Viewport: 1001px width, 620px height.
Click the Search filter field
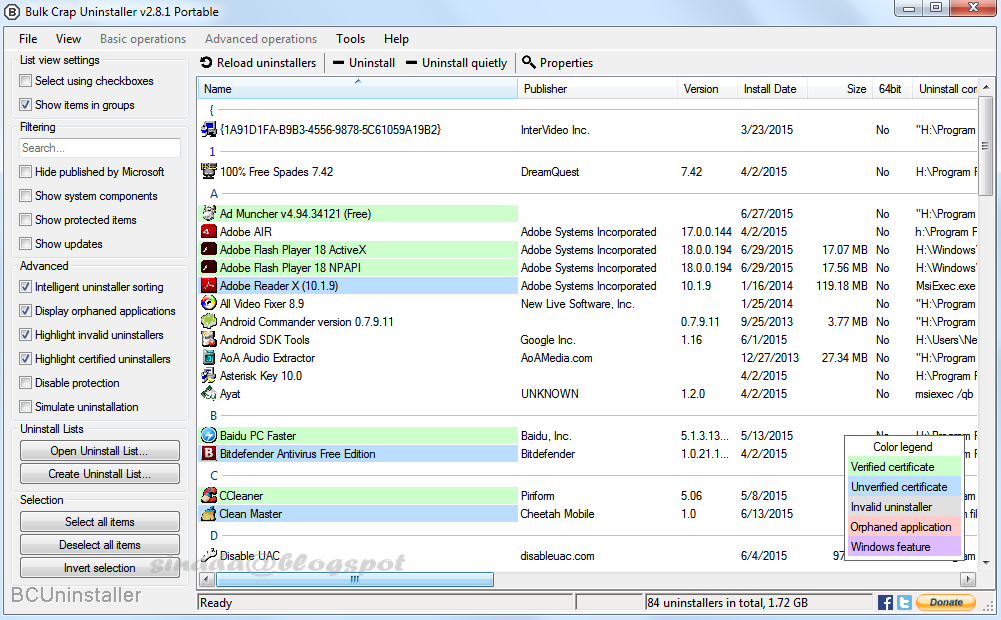(x=100, y=147)
